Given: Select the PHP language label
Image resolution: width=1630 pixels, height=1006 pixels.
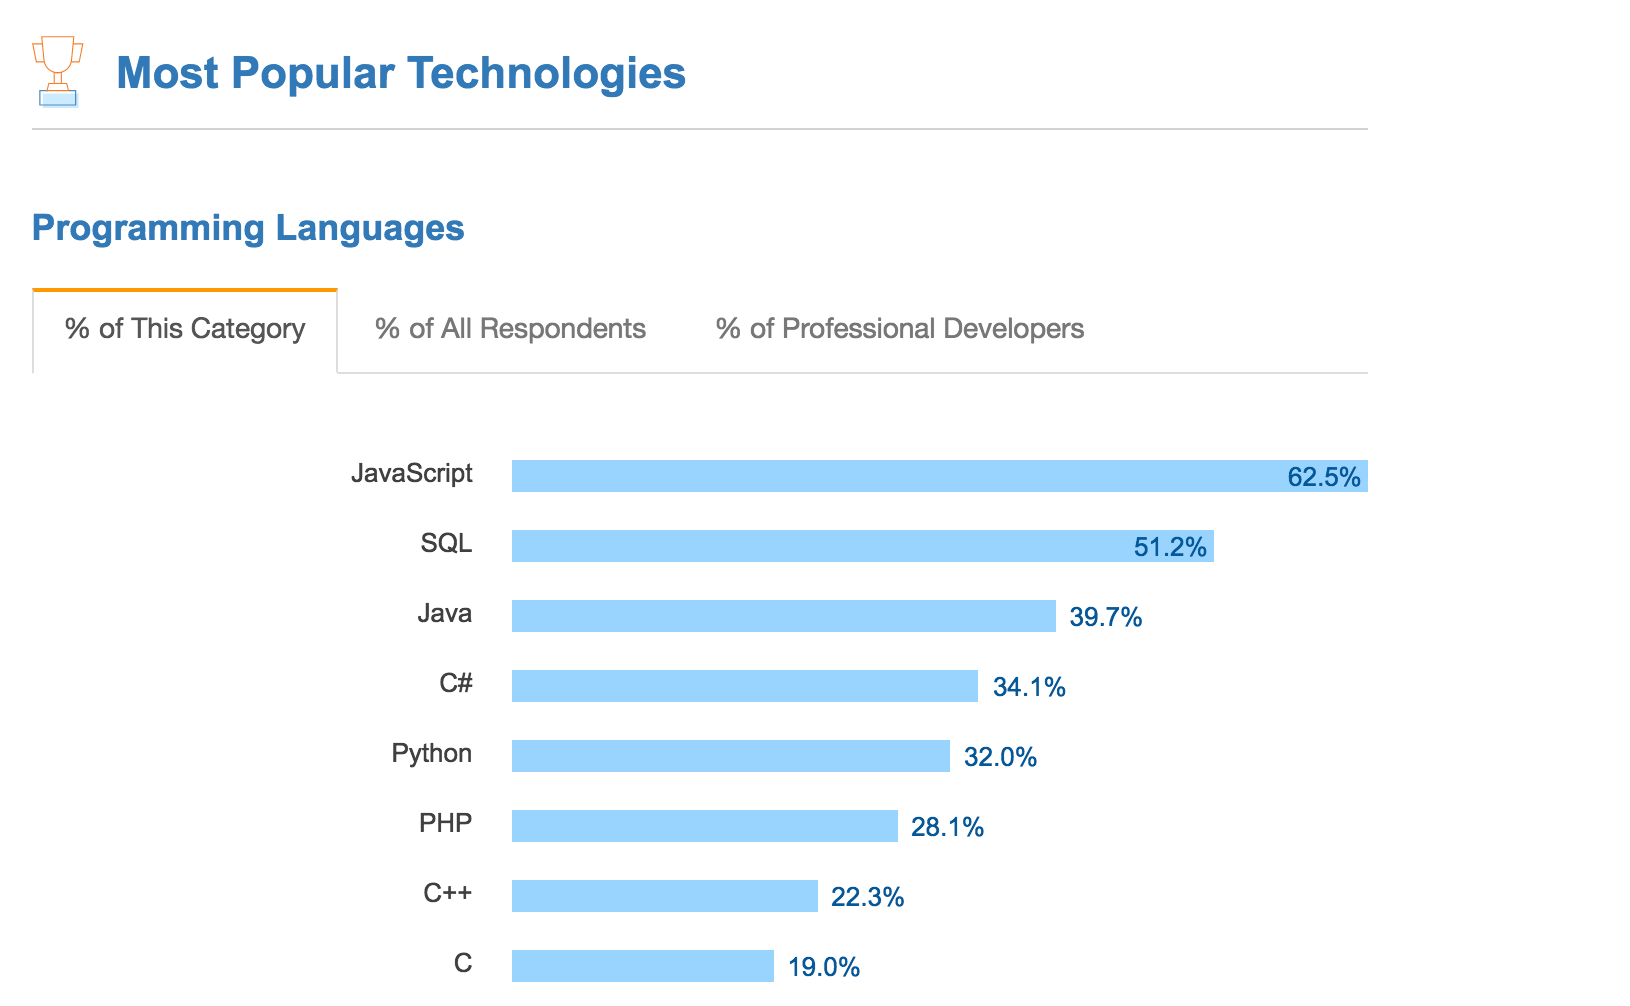Looking at the screenshot, I should 445,823.
